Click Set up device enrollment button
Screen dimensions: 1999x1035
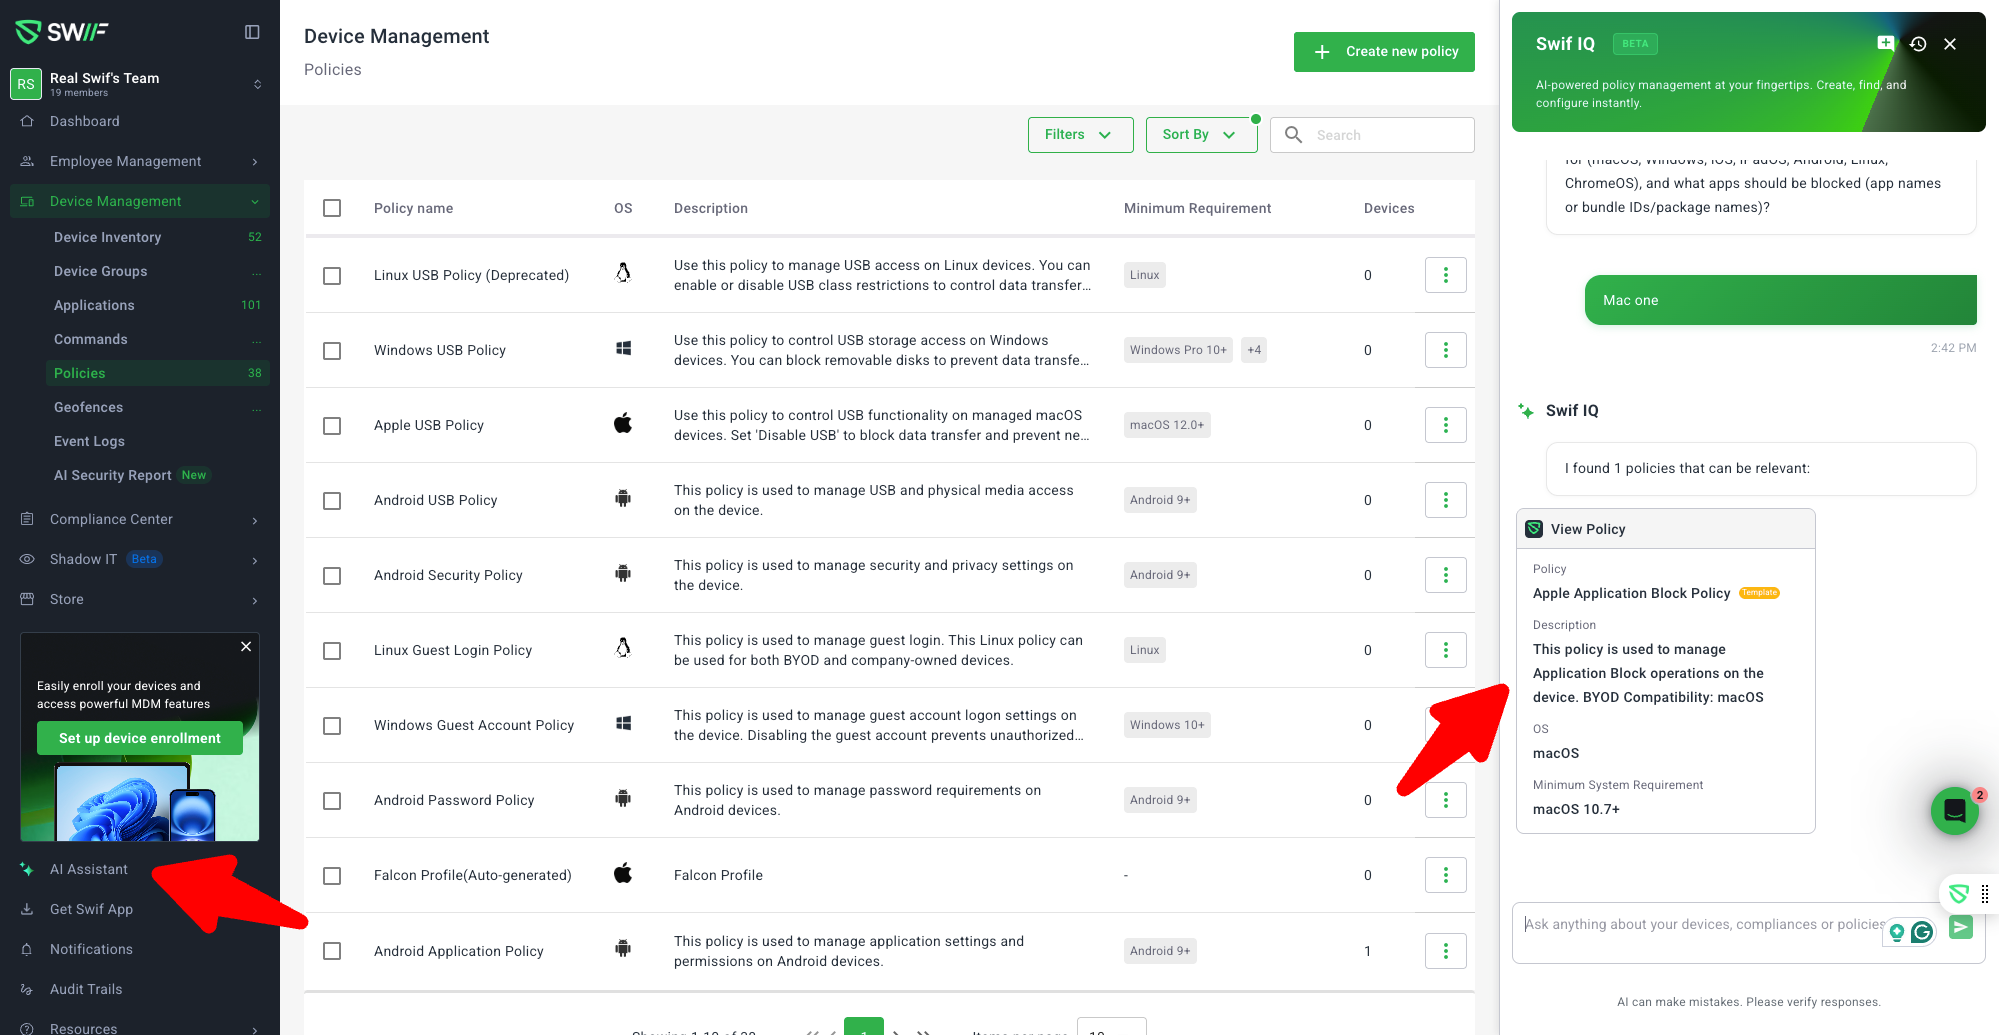tap(140, 738)
